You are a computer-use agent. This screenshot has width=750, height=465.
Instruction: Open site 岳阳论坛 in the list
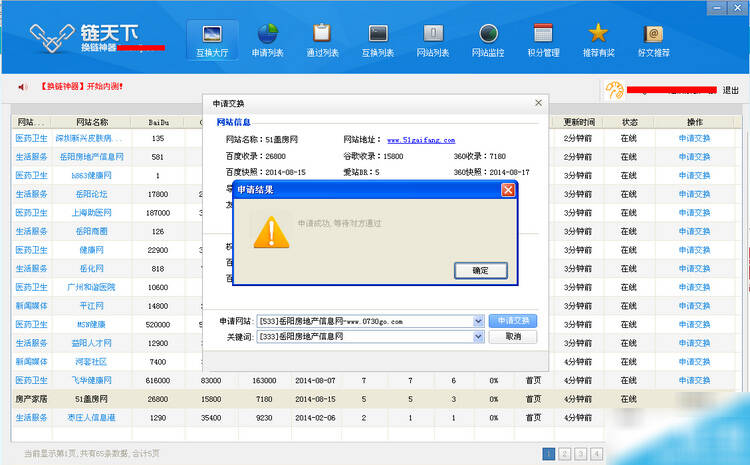(x=91, y=194)
